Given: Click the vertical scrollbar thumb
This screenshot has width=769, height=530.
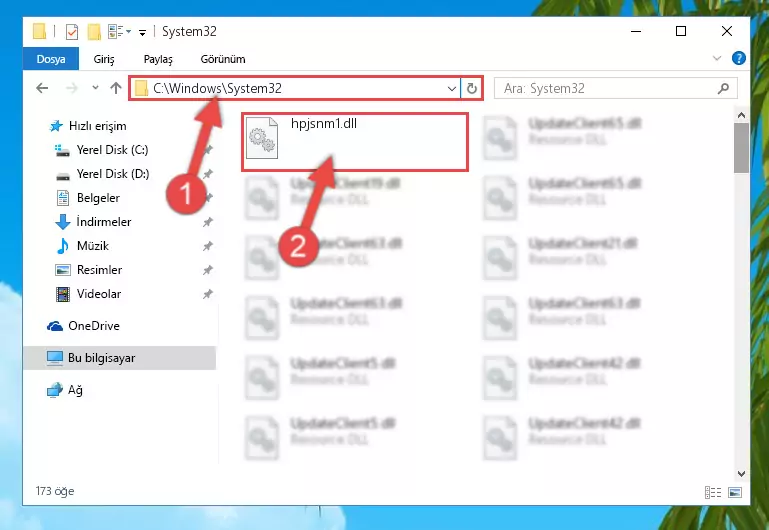Looking at the screenshot, I should point(742,148).
